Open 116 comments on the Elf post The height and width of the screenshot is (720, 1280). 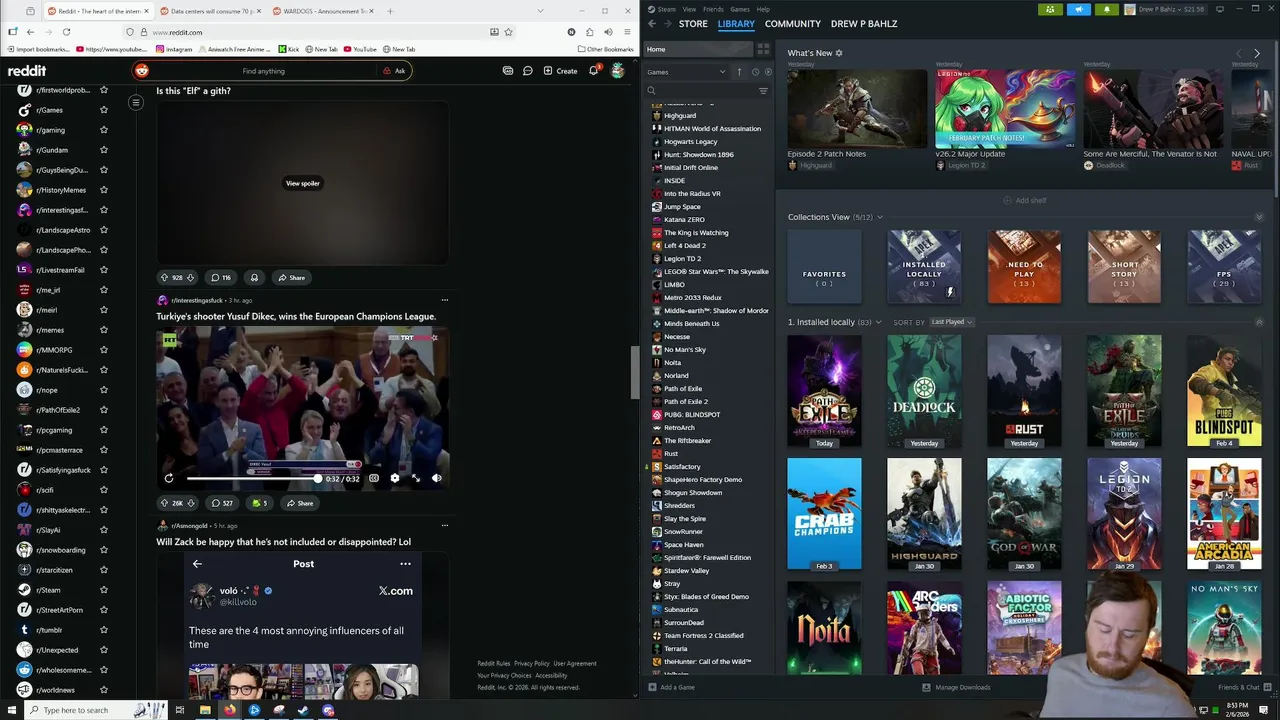click(x=221, y=278)
